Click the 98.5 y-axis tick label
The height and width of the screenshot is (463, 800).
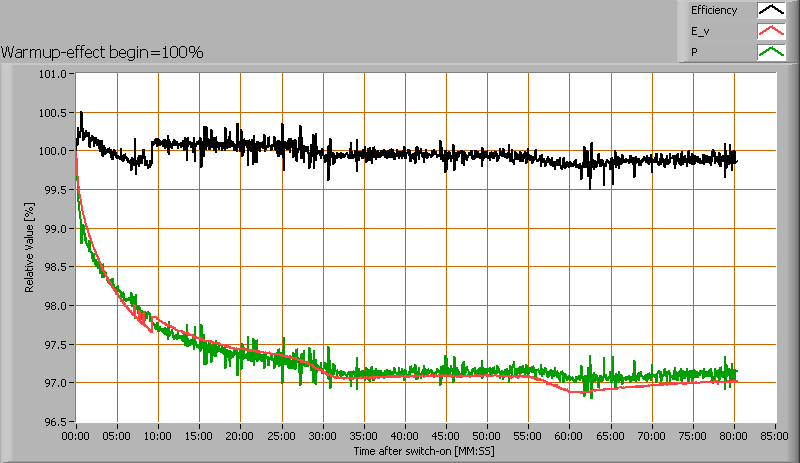point(54,267)
